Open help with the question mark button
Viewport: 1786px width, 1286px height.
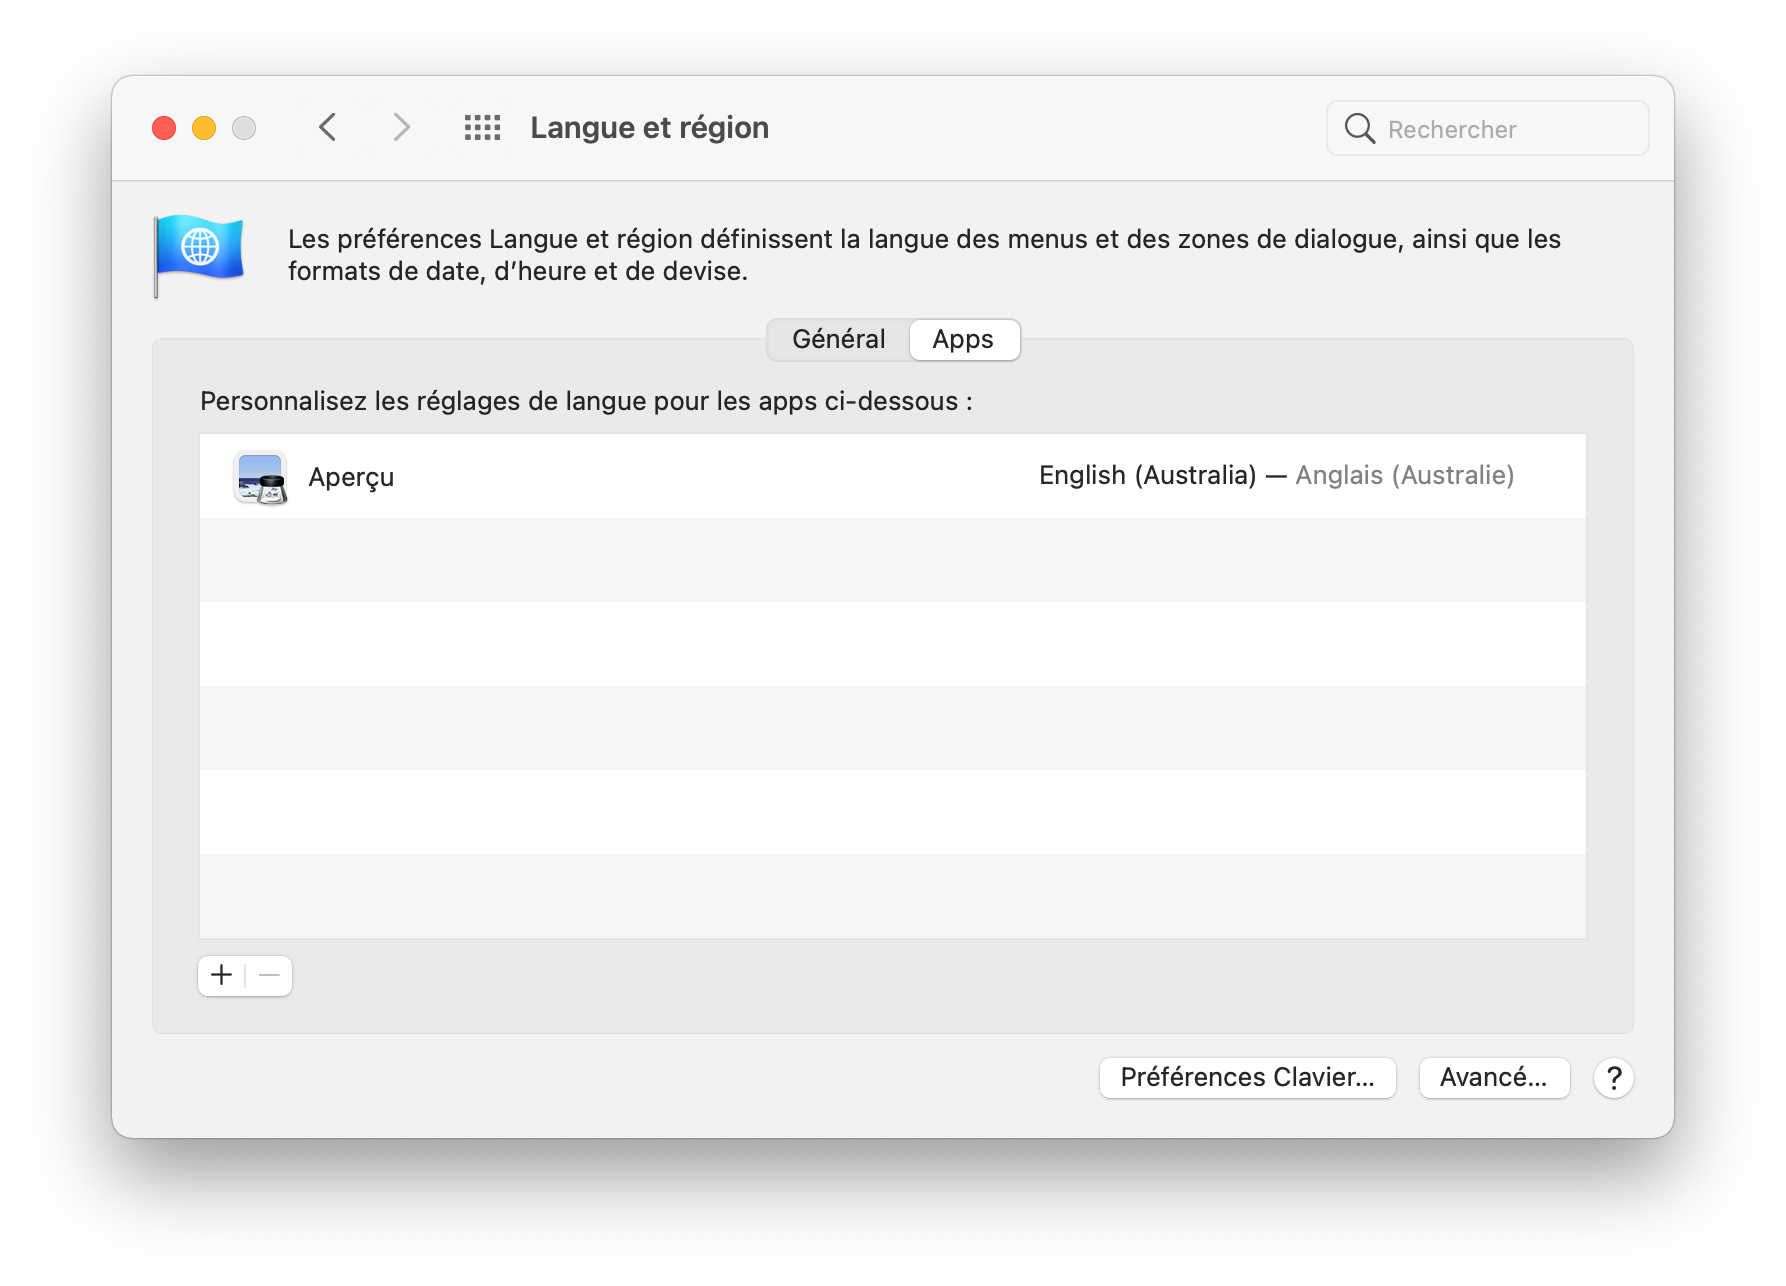1613,1078
